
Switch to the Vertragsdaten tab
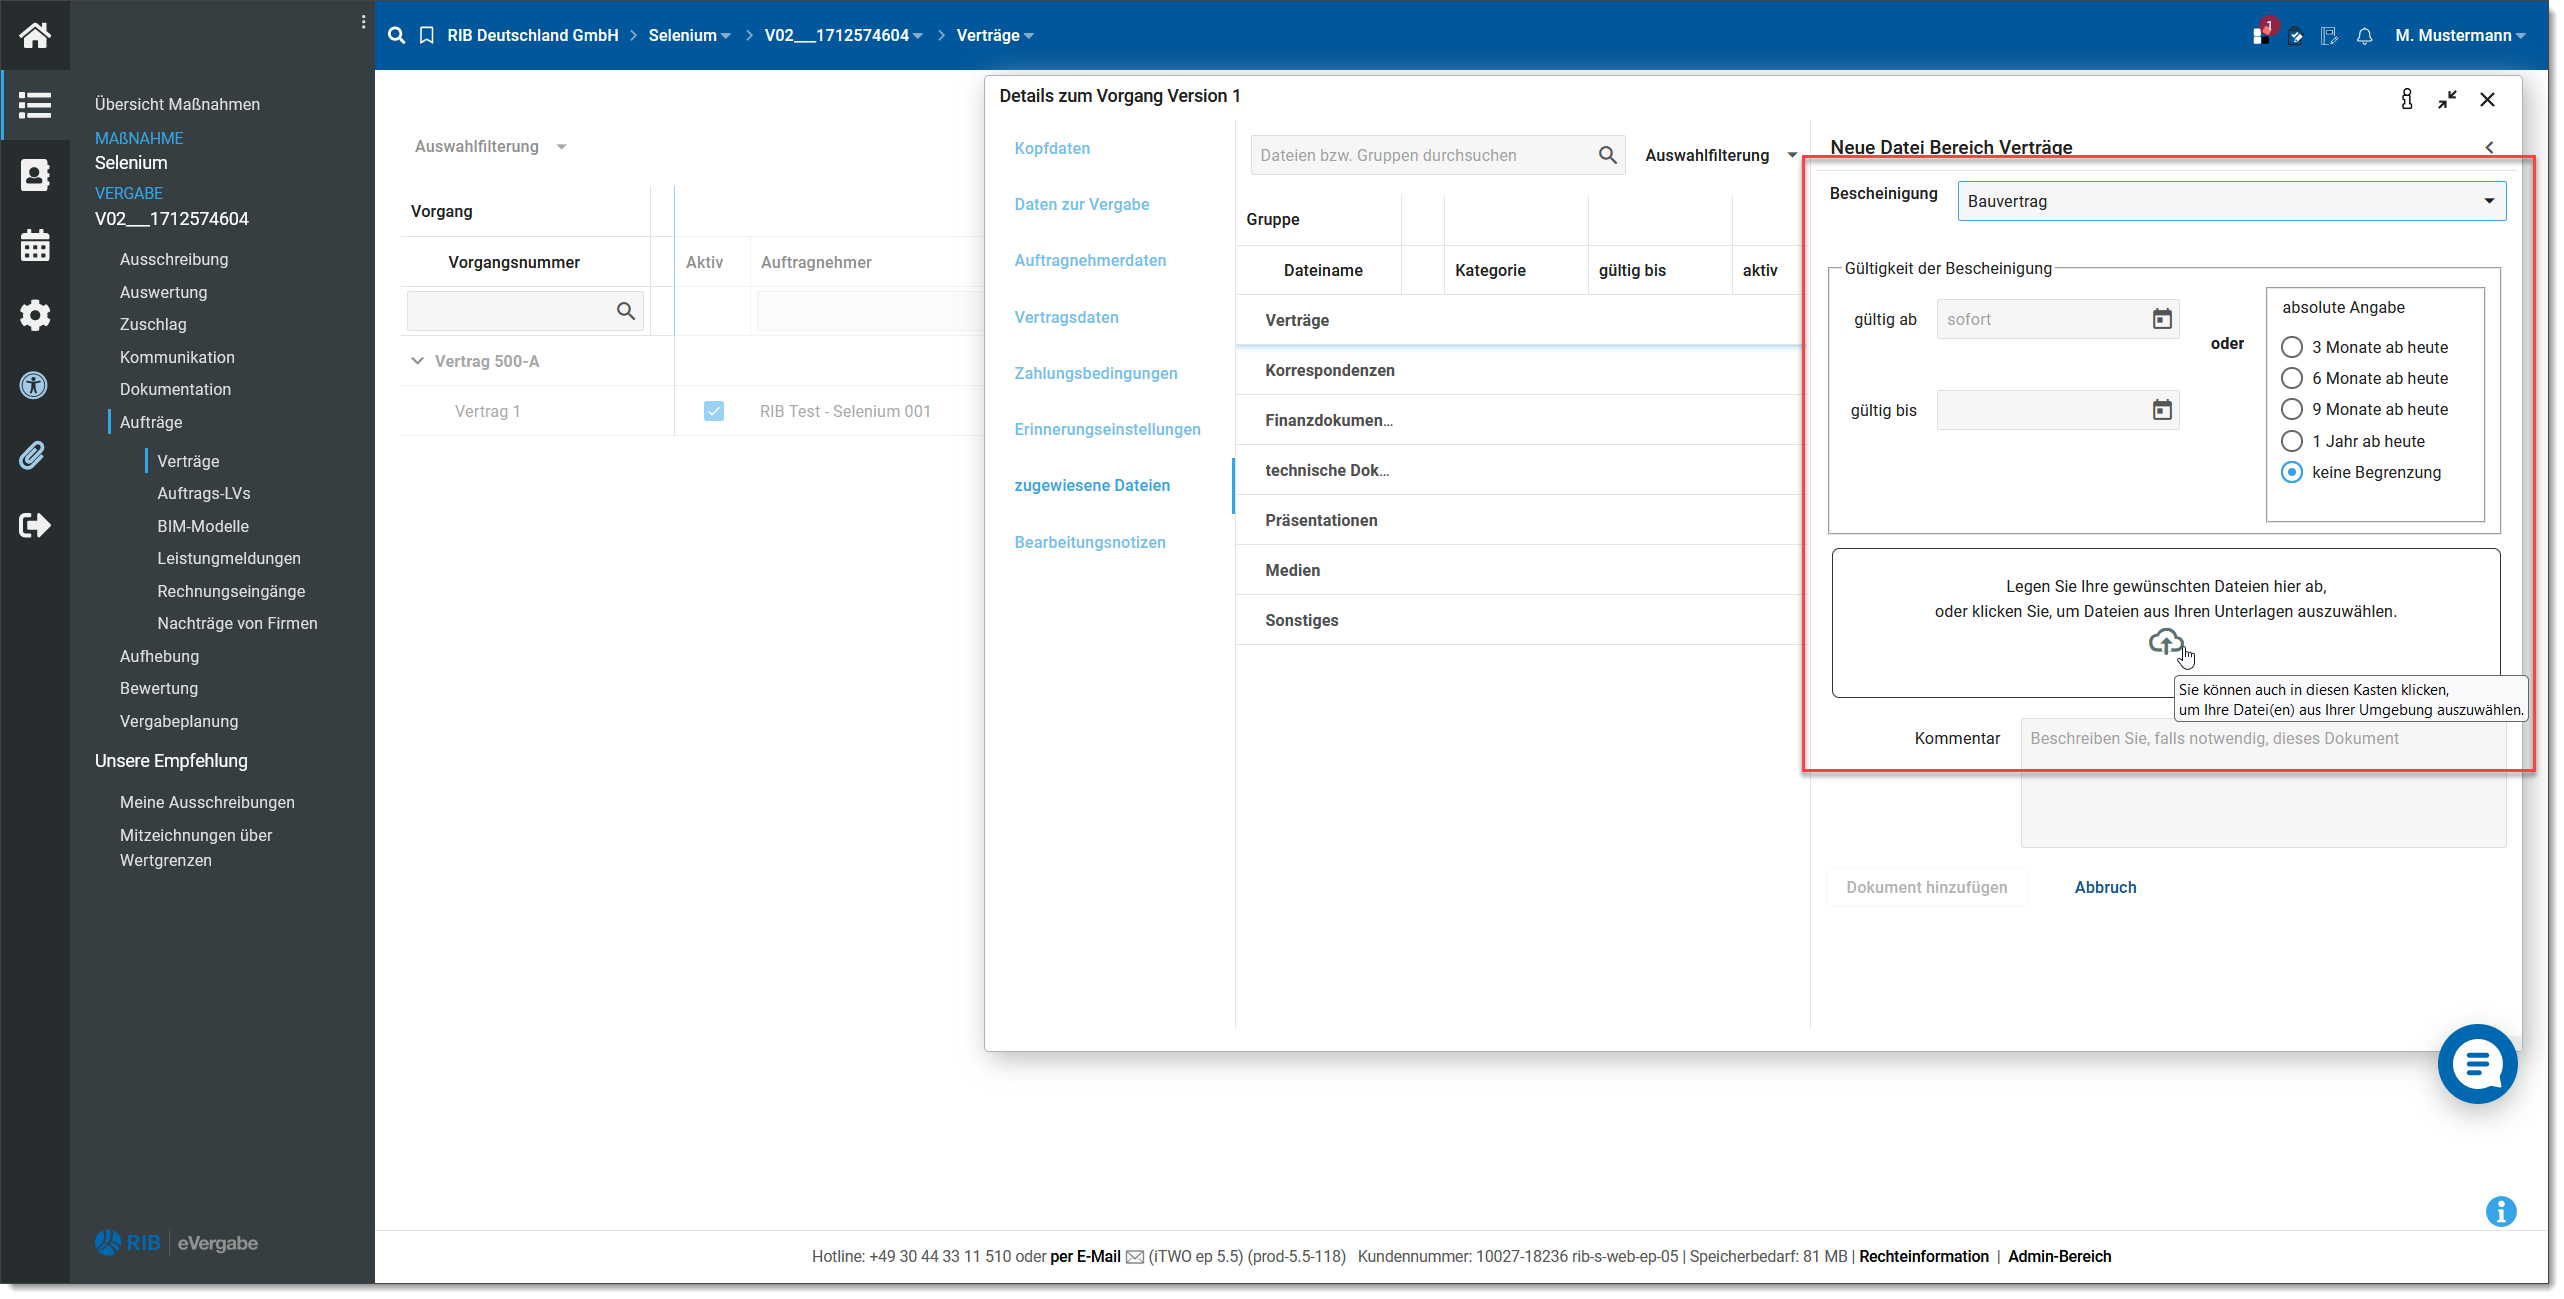[x=1066, y=317]
